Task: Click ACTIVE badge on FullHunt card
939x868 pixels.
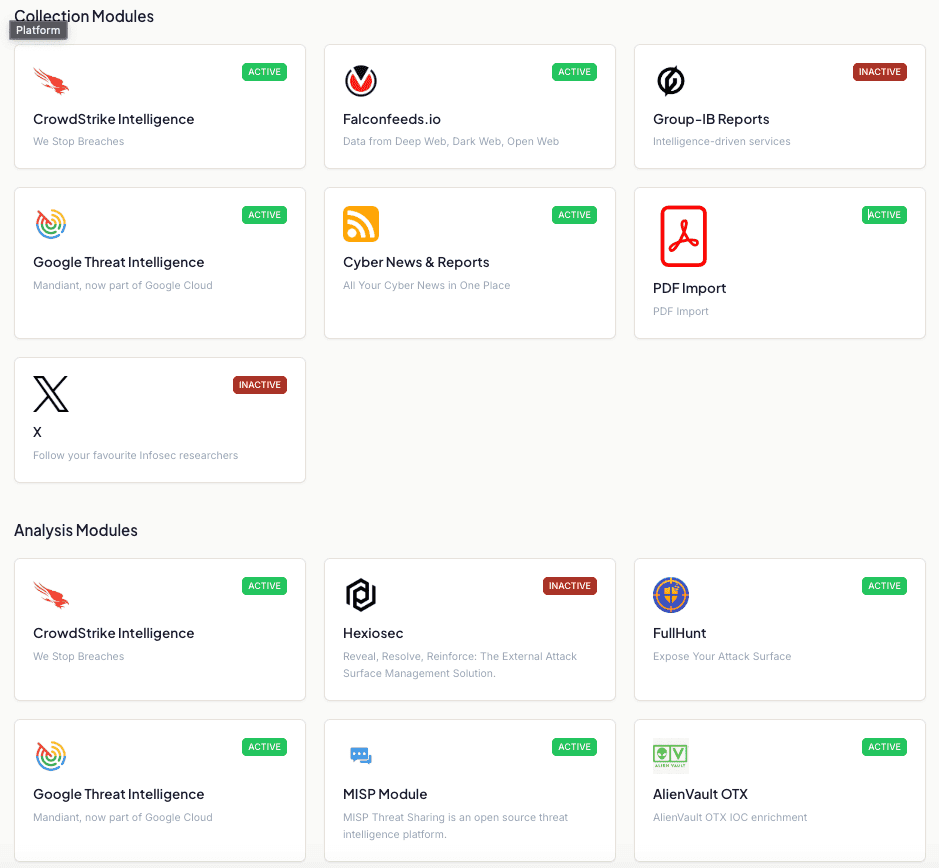Action: tap(885, 586)
